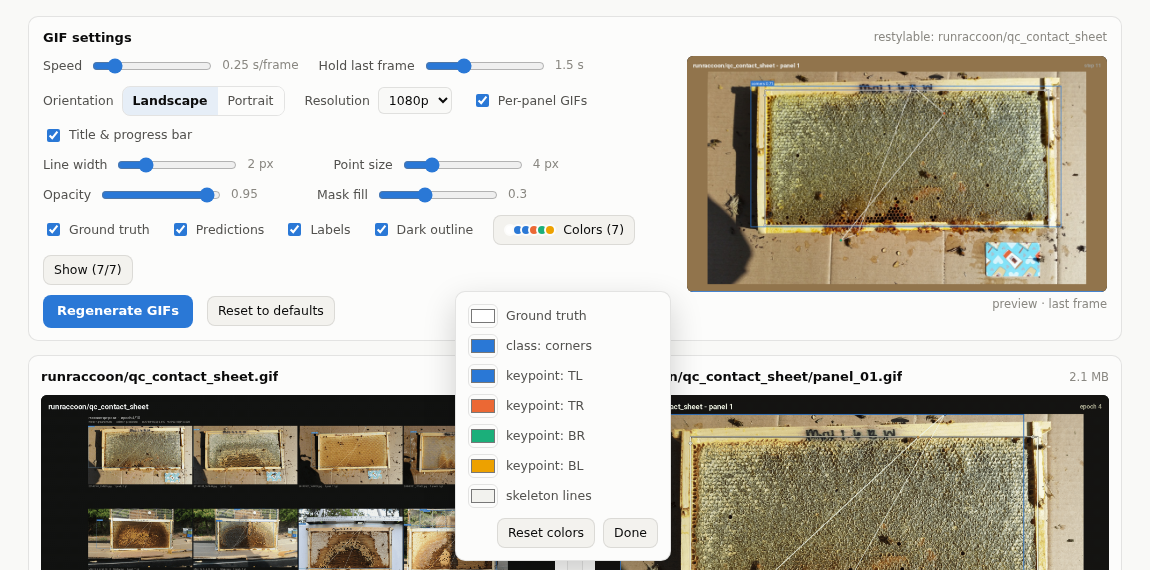1150x570 pixels.
Task: Select the preview · last frame caption
Action: coord(1050,304)
